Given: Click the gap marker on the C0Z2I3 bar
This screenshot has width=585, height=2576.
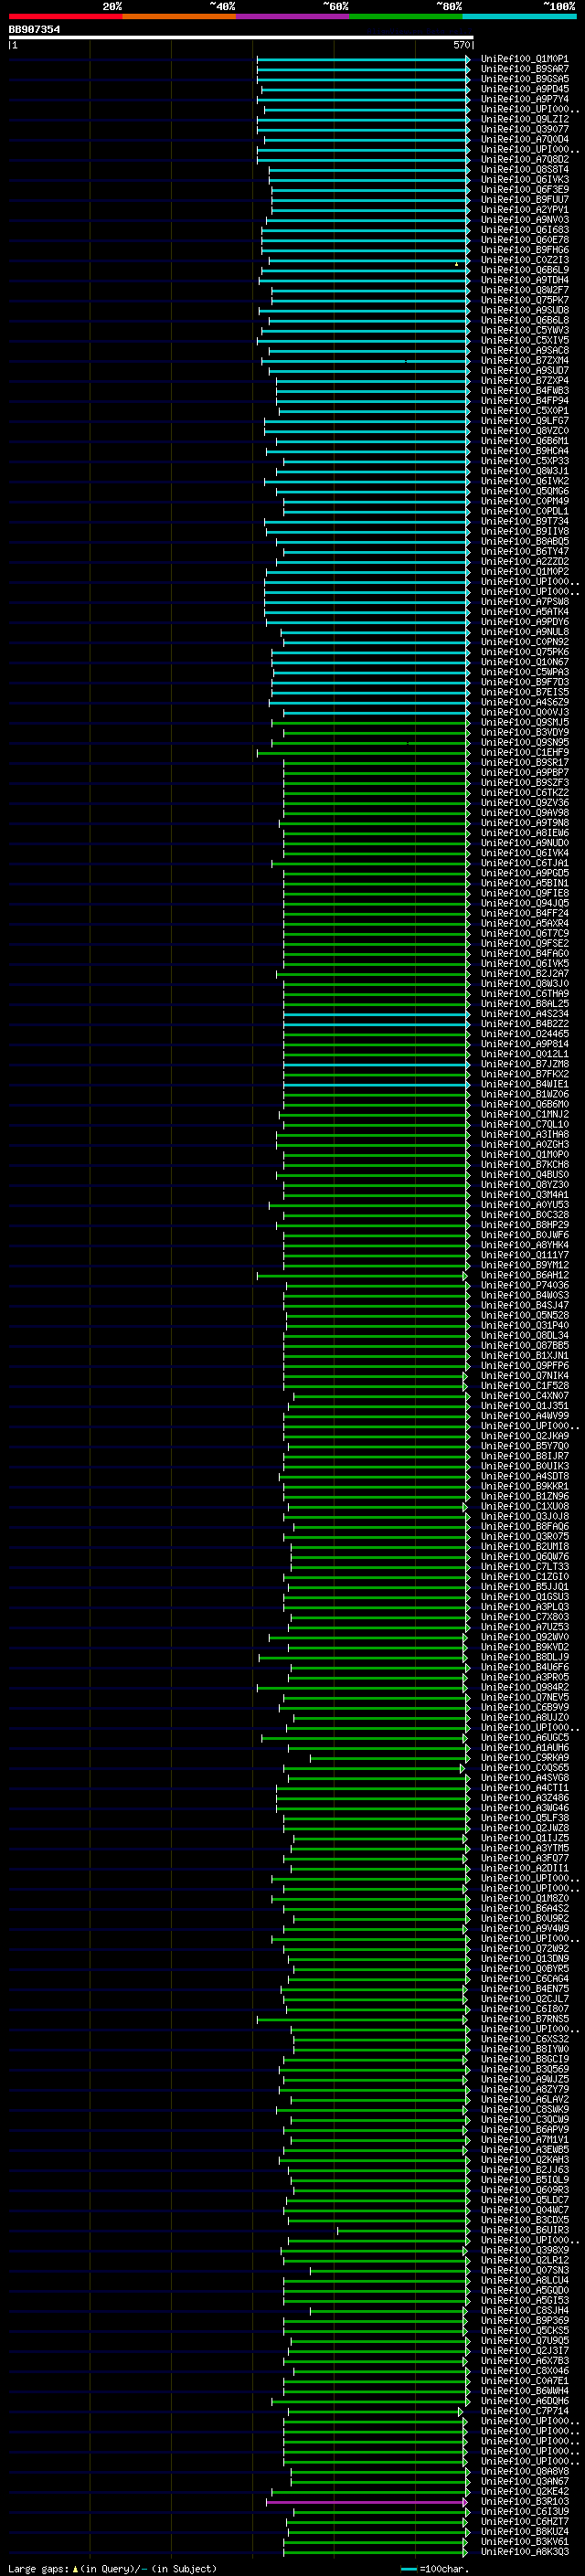Looking at the screenshot, I should point(456,264).
